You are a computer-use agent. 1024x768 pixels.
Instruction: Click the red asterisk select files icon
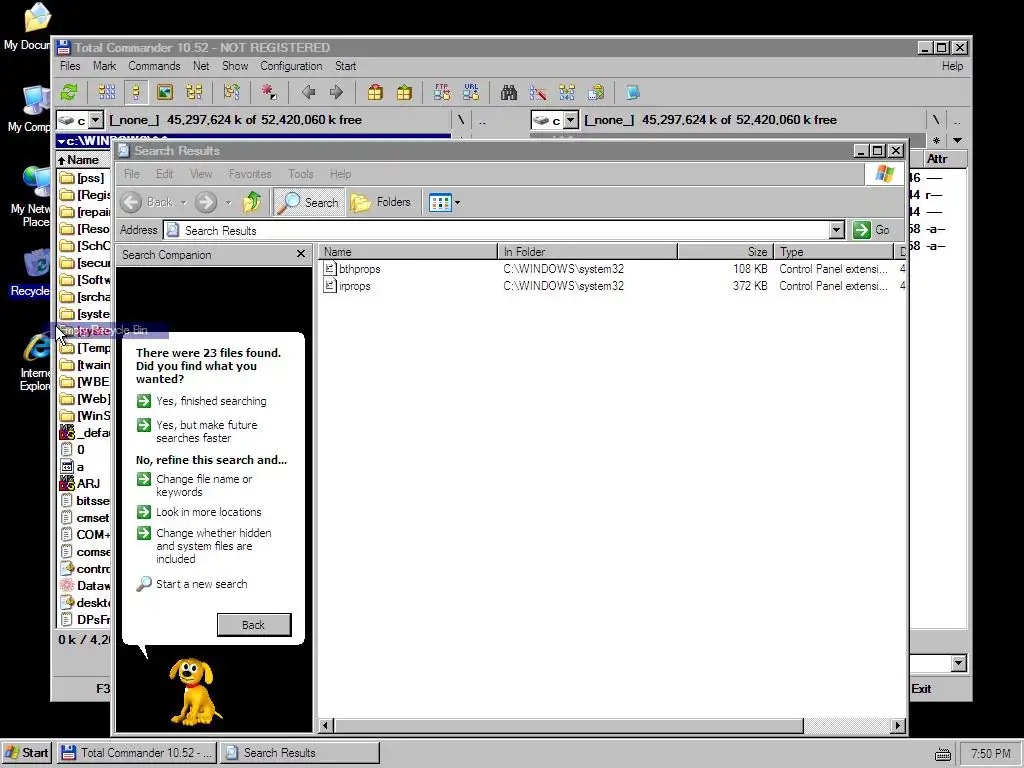(269, 92)
